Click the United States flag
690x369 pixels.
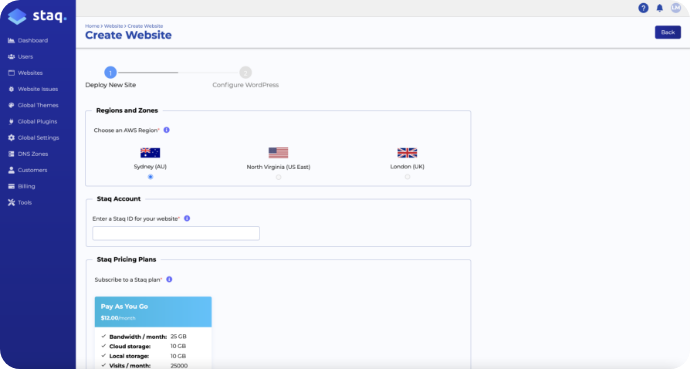click(x=279, y=153)
